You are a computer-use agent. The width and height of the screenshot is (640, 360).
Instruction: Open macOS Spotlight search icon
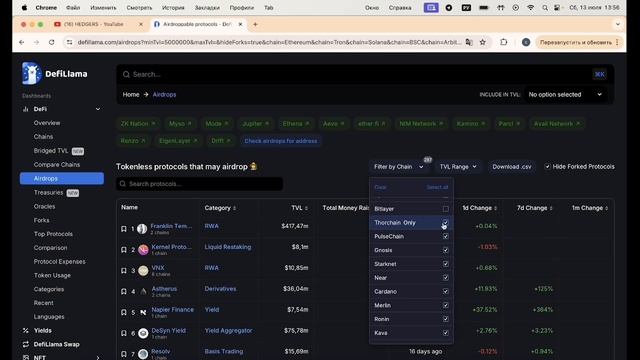tap(545, 8)
